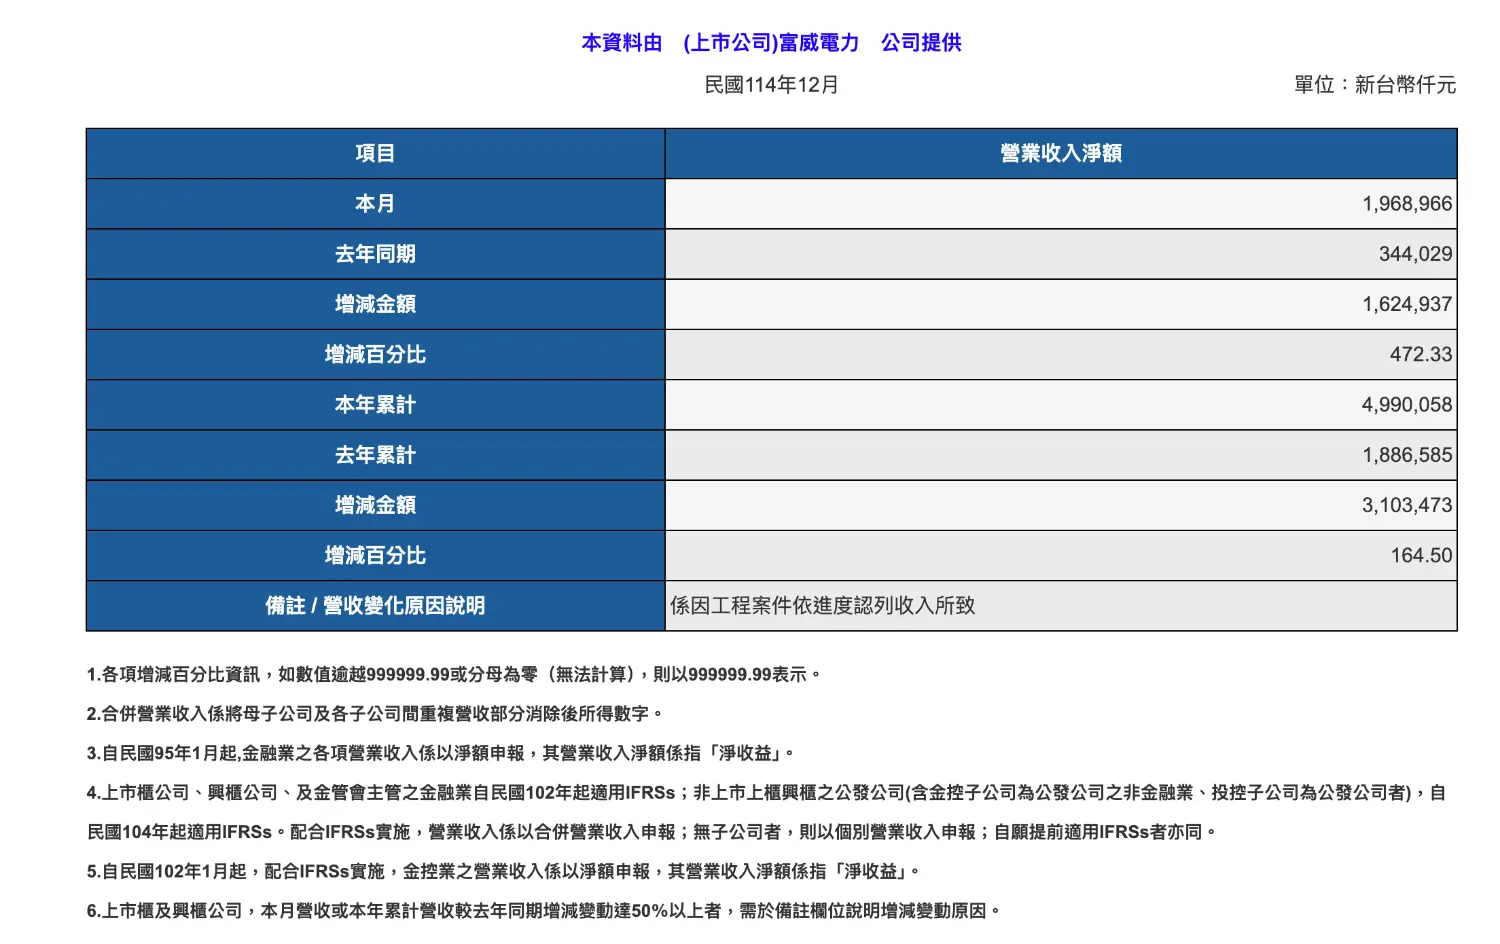The width and height of the screenshot is (1500, 944).
Task: Click the 本年累計 row label
Action: [375, 405]
